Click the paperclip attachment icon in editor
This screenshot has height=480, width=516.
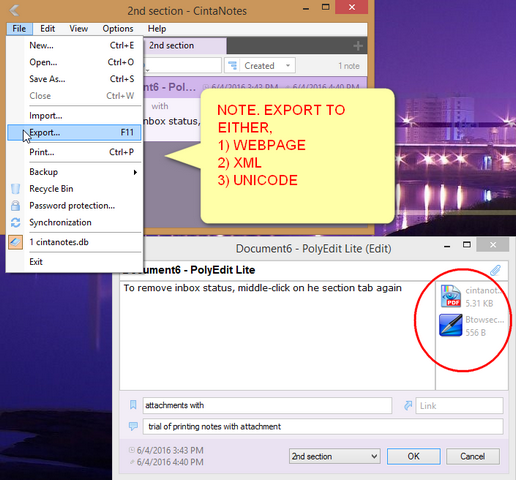[x=496, y=270]
